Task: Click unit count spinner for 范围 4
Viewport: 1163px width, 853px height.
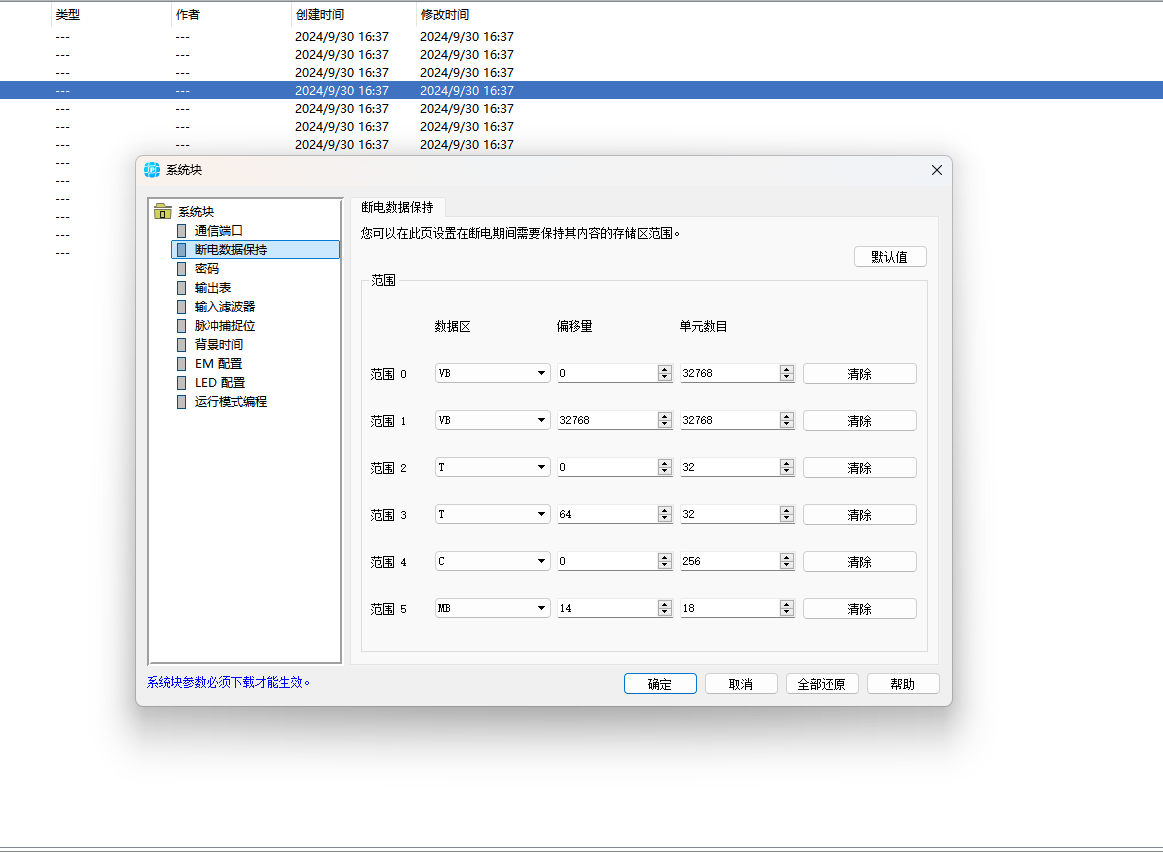Action: tap(787, 561)
